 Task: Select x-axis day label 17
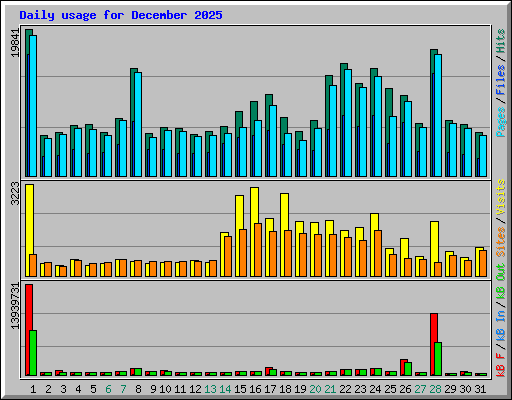(270, 389)
